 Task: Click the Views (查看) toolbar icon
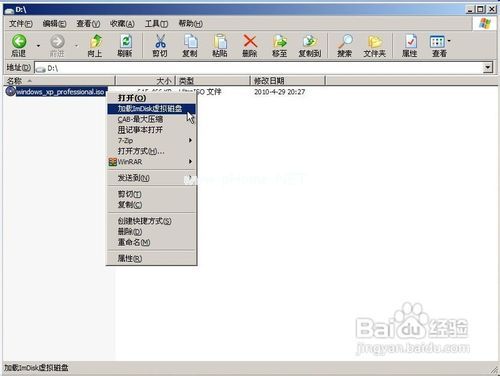pyautogui.click(x=437, y=42)
